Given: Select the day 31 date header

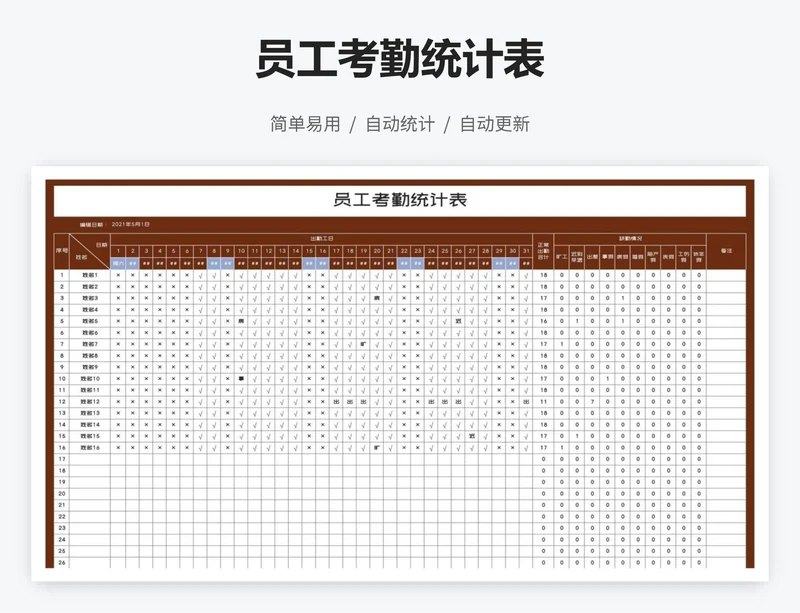Looking at the screenshot, I should pos(526,251).
